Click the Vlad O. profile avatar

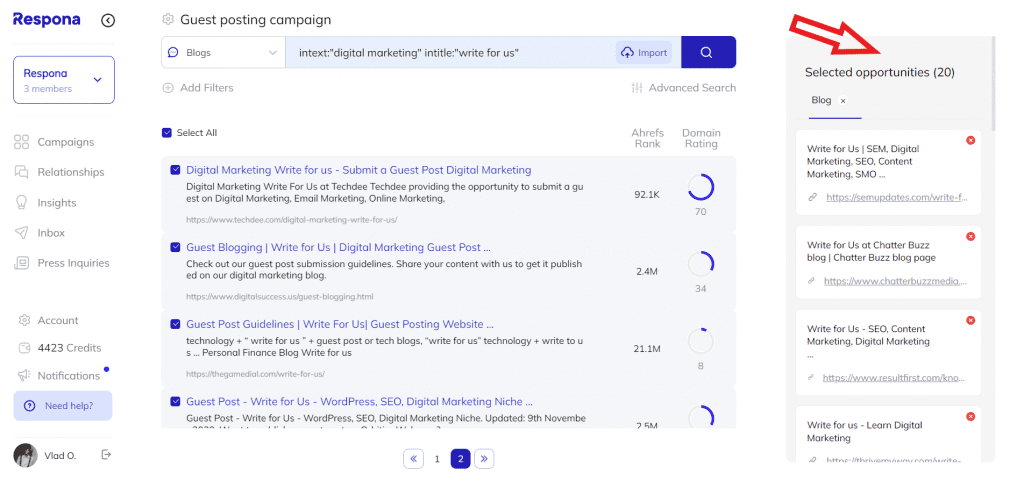coord(25,456)
